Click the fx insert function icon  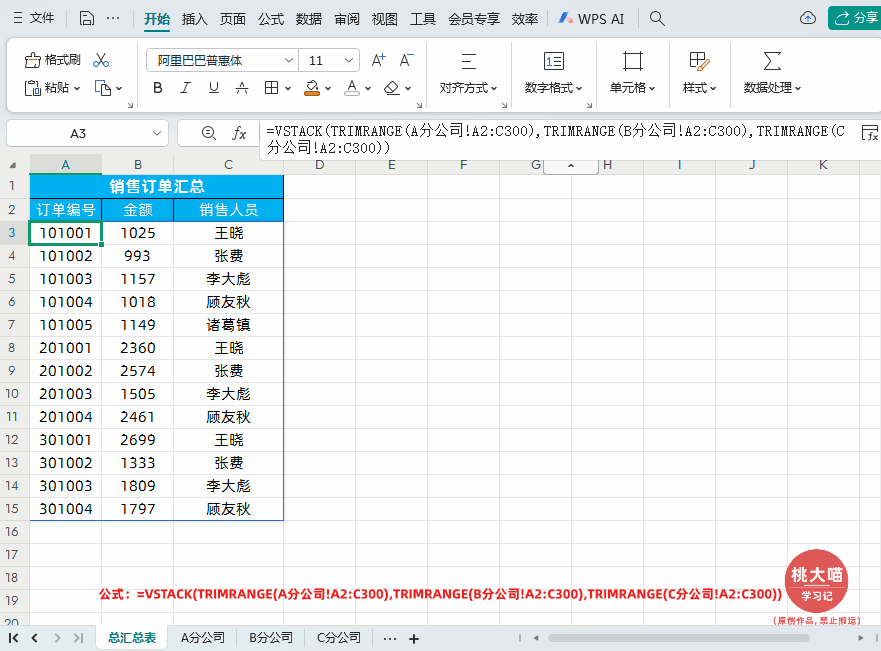239,133
